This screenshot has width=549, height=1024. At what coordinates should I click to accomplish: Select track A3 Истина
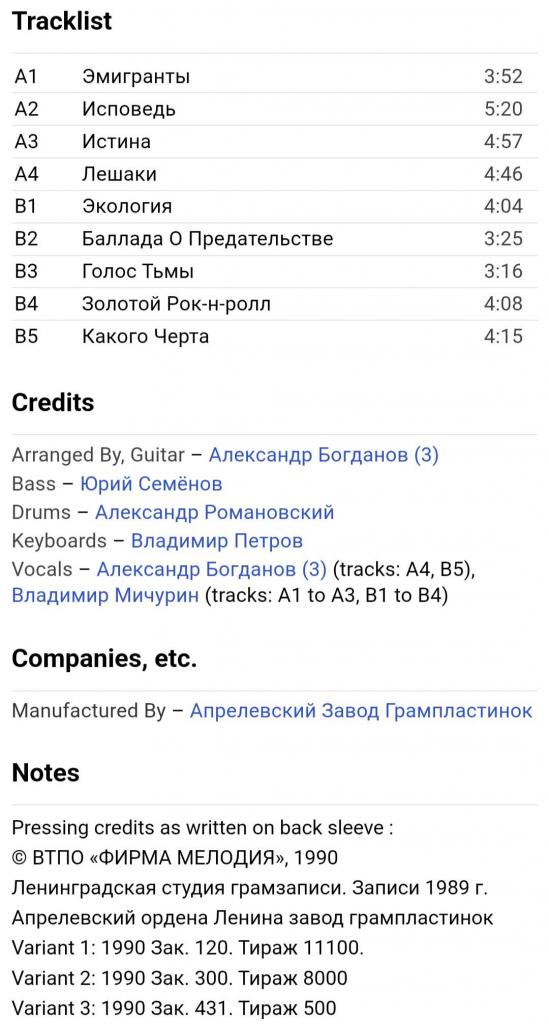[x=275, y=142]
